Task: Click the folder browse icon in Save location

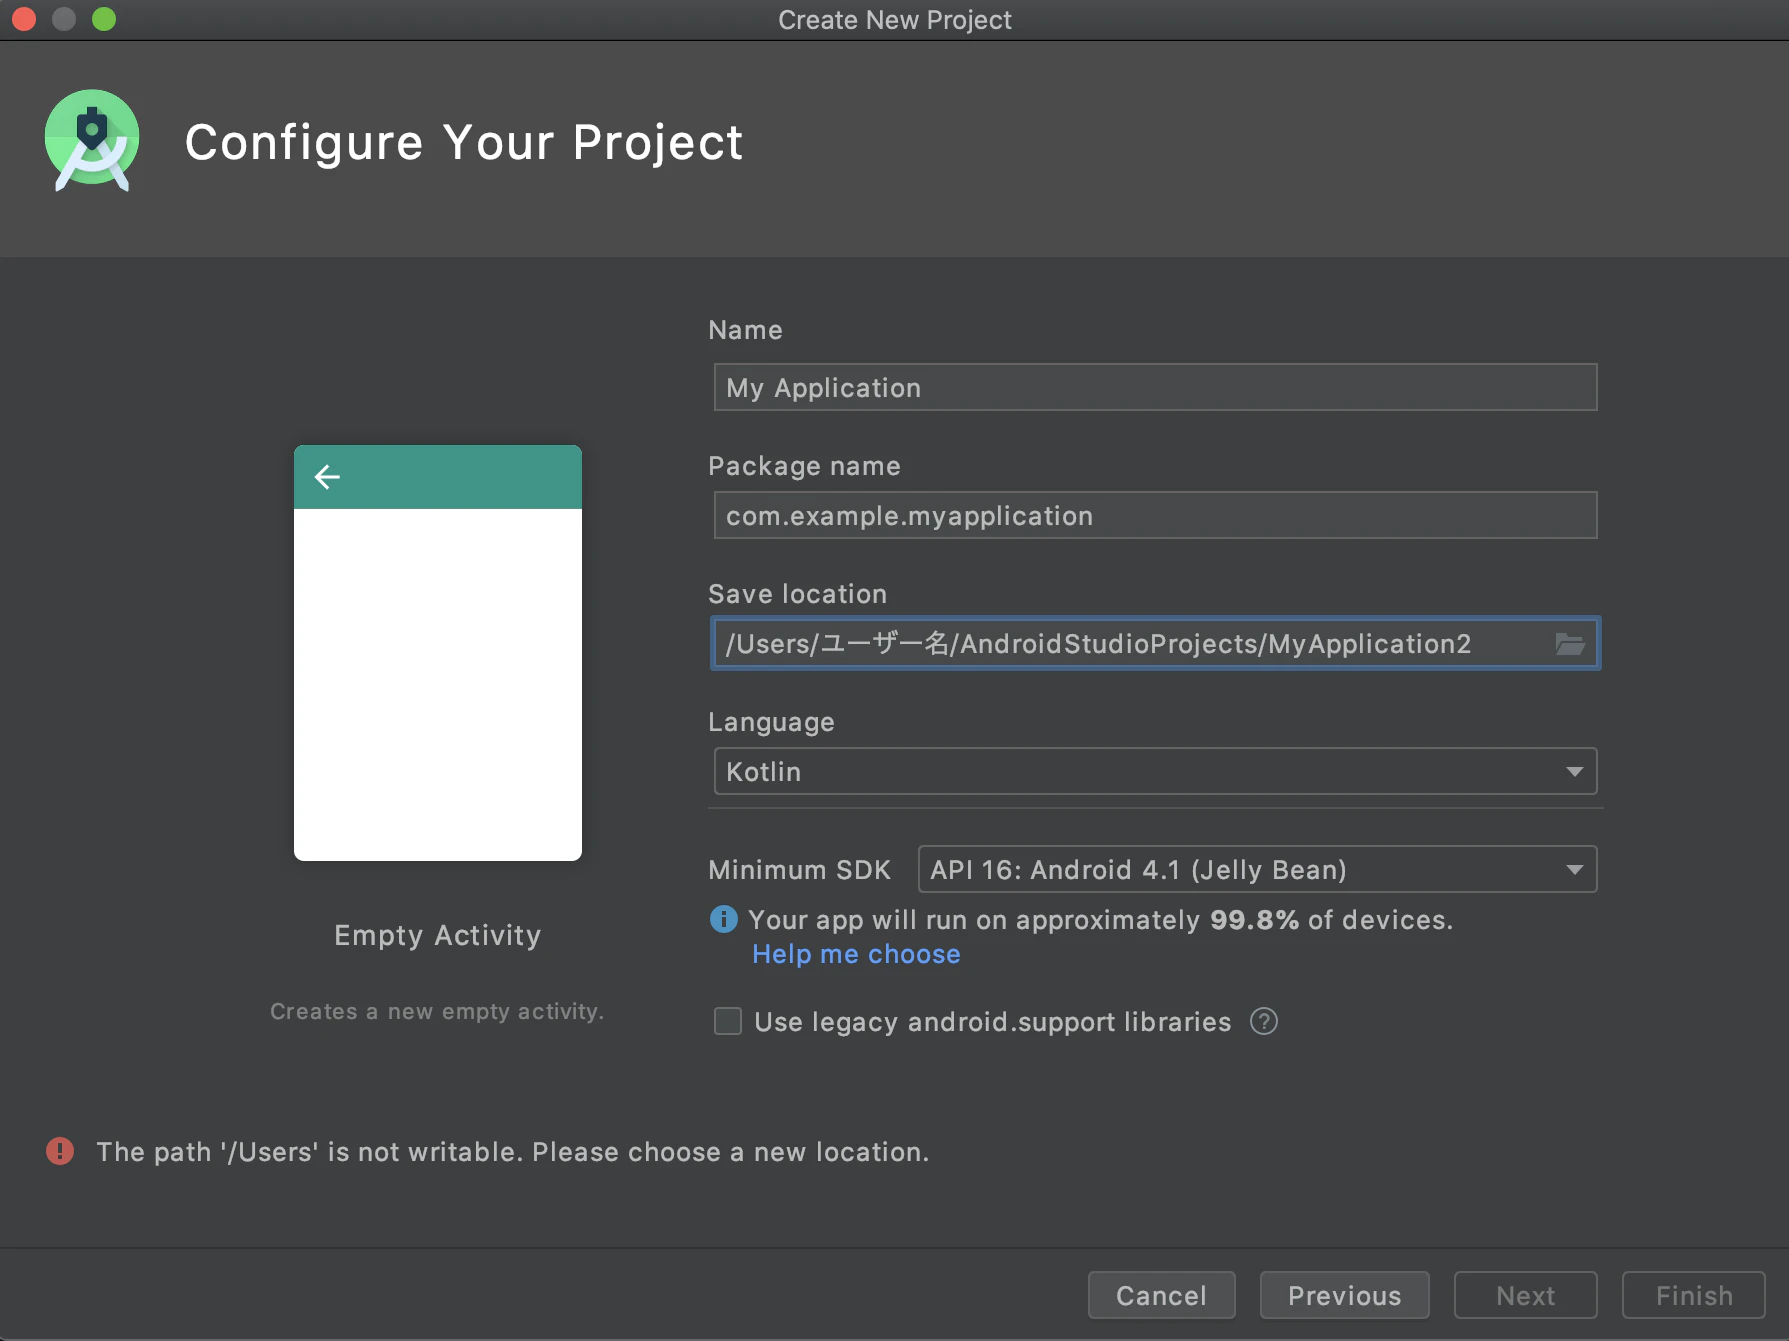Action: coord(1569,644)
